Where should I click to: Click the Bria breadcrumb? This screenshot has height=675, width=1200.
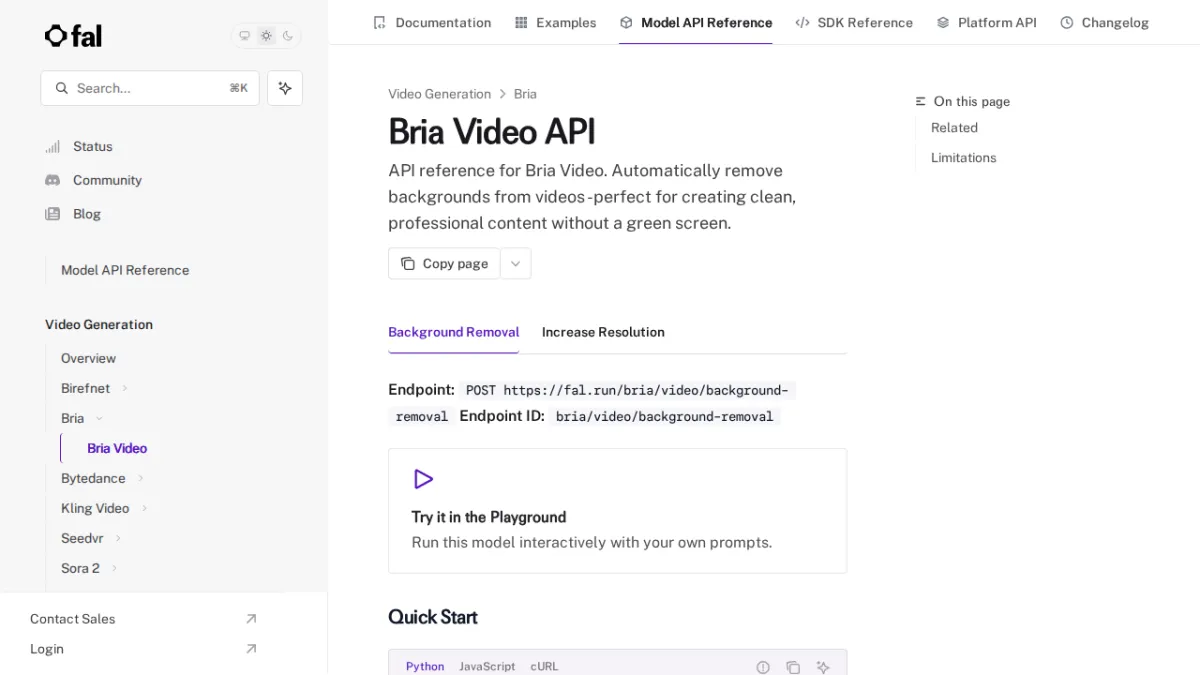pos(525,94)
